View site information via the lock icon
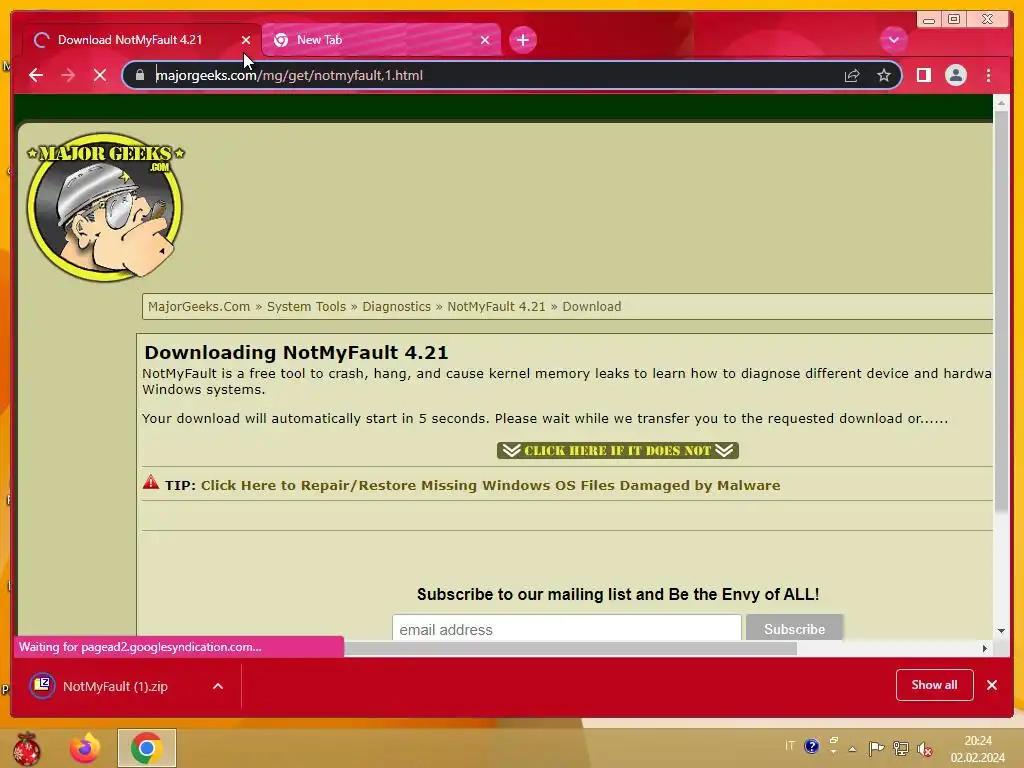The image size is (1024, 768). tap(140, 75)
